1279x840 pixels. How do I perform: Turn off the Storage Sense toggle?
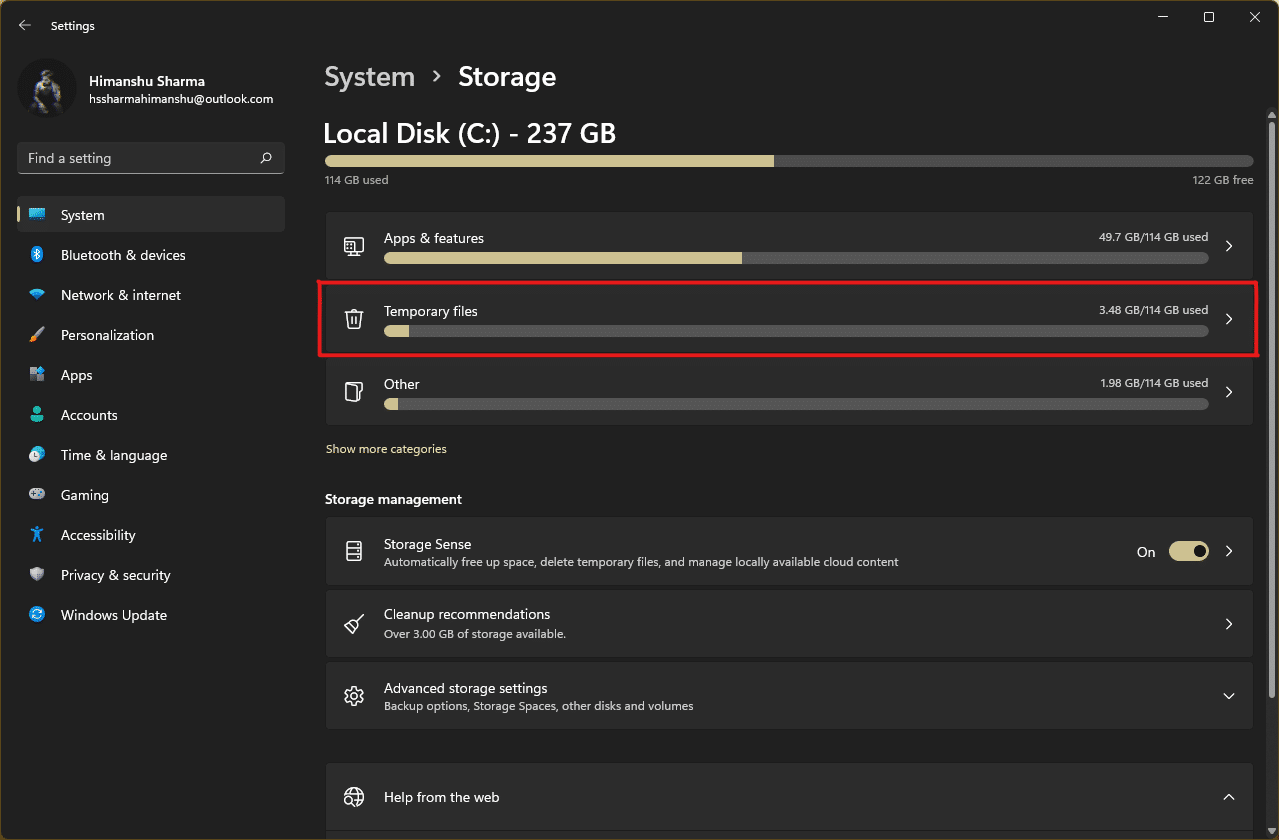[1189, 551]
